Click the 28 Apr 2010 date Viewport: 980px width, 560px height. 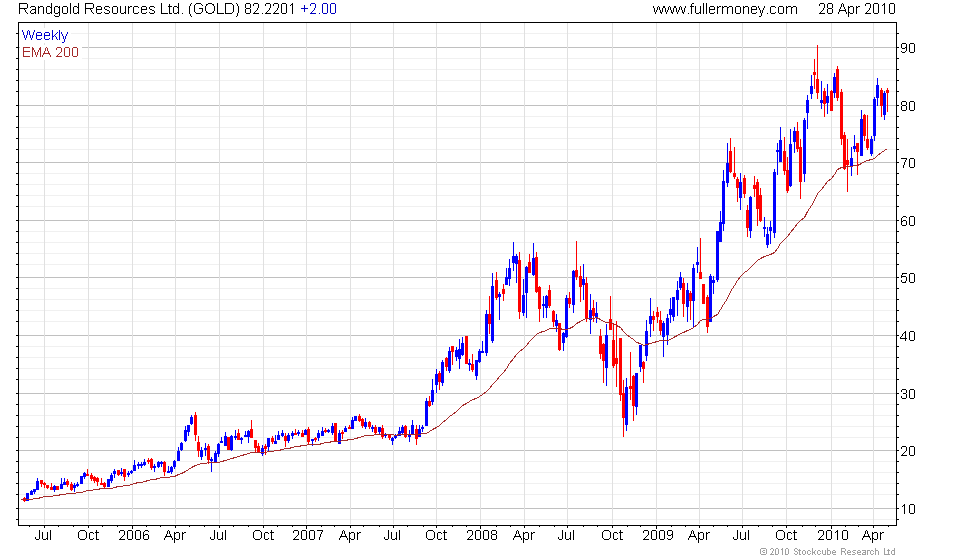click(x=857, y=9)
